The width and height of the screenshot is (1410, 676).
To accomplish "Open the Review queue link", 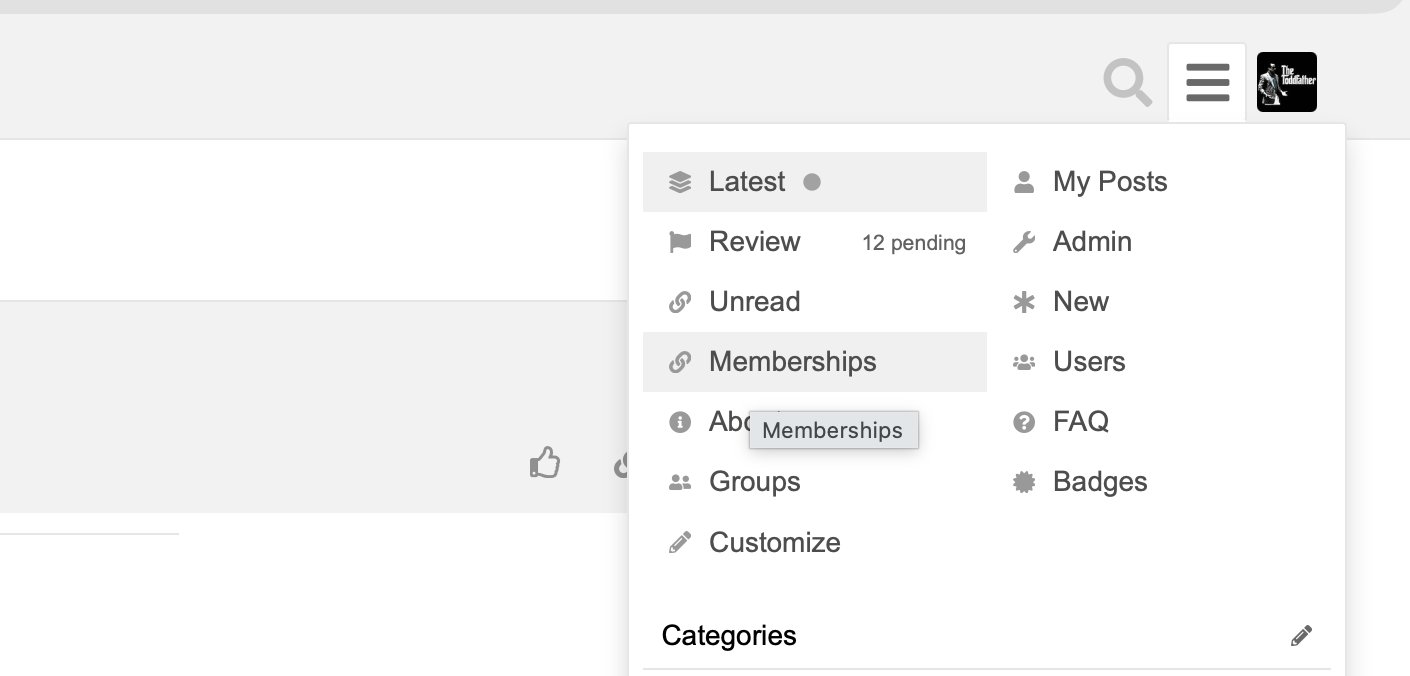I will pyautogui.click(x=754, y=242).
